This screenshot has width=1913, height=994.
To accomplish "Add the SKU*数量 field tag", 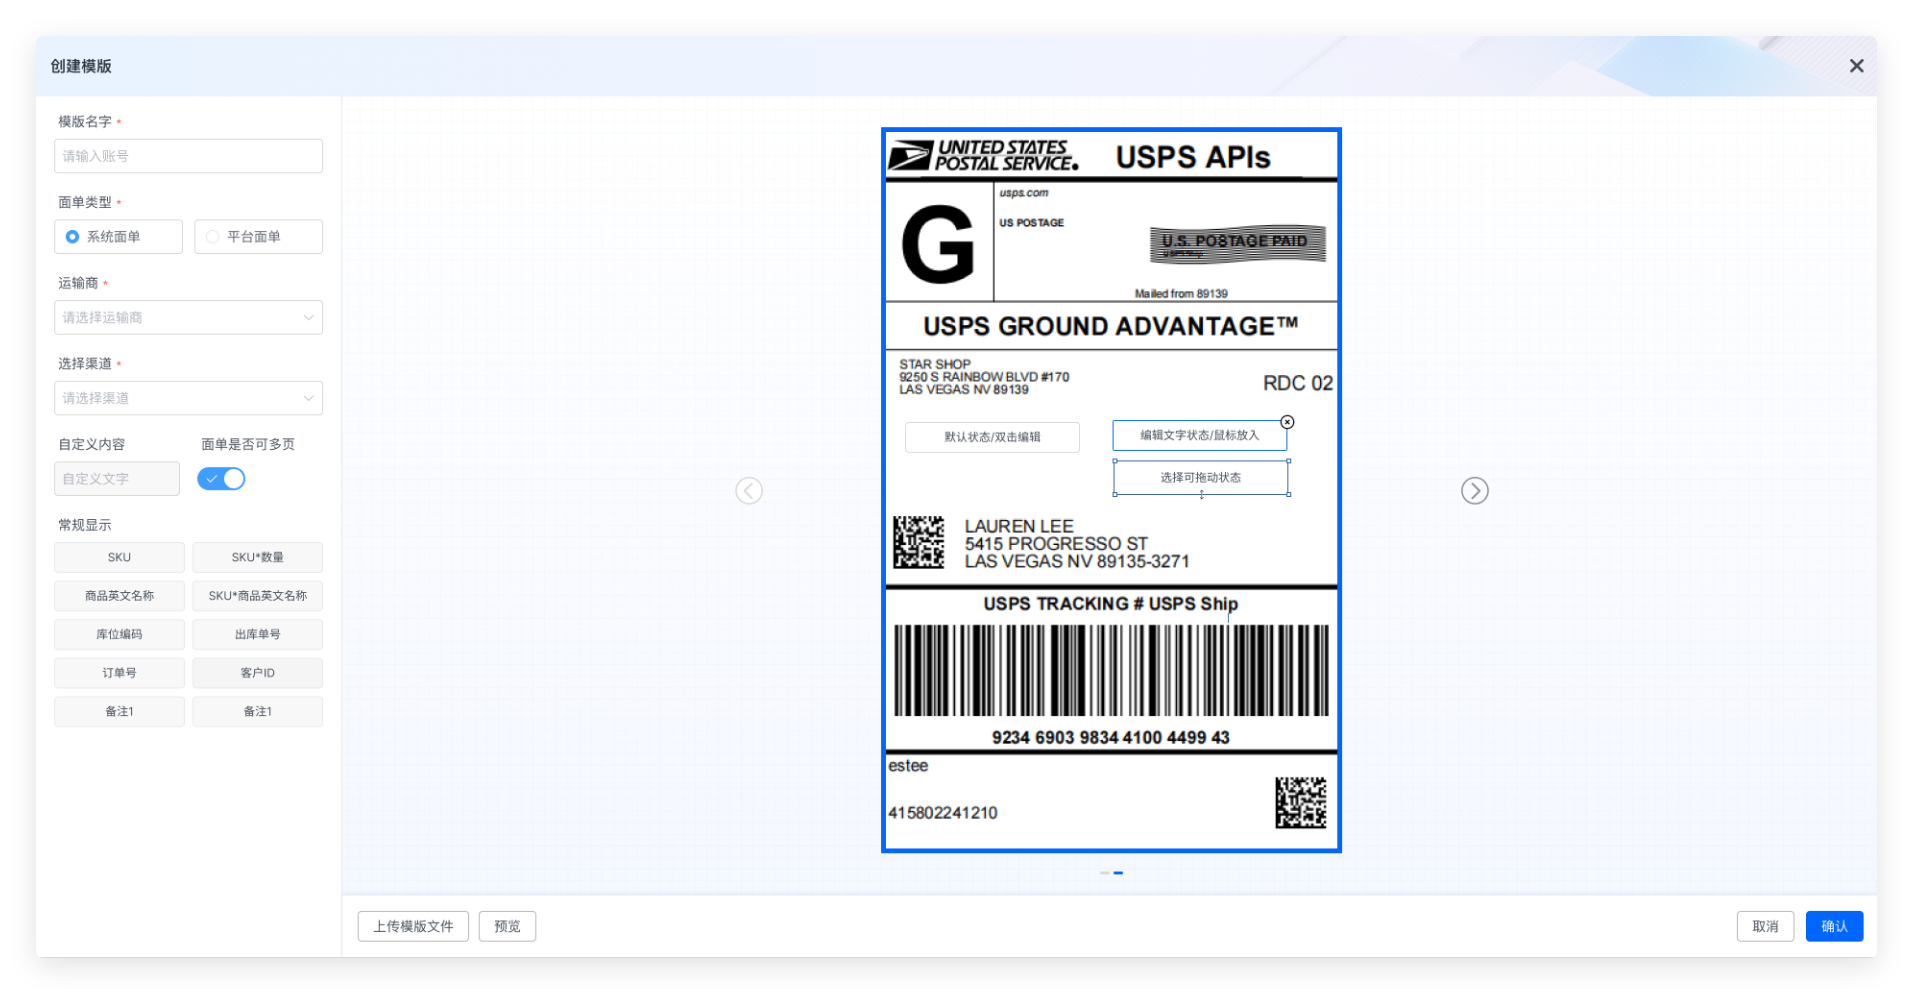I will coord(257,557).
